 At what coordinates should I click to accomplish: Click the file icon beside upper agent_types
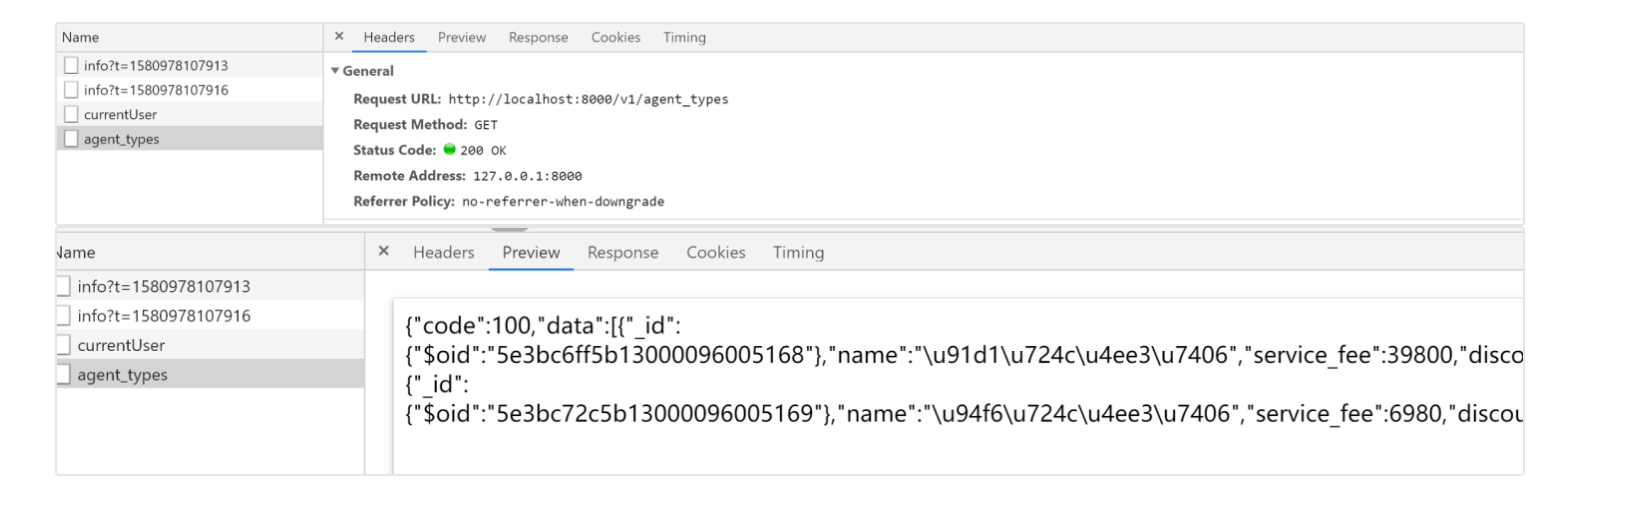71,139
